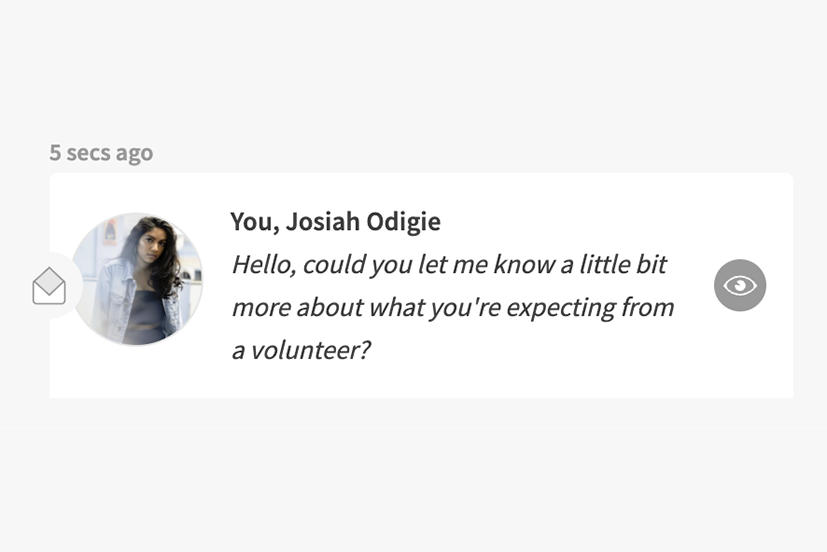Screen dimensions: 827x552
Task: Toggle message visibility with the eye icon
Action: tap(740, 286)
